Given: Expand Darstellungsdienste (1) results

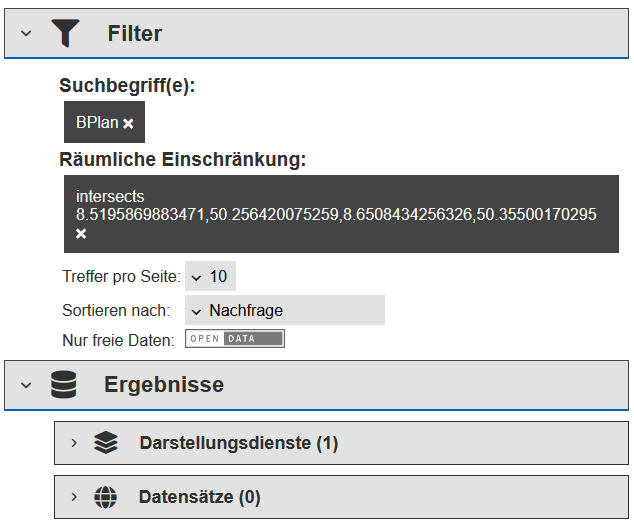Looking at the screenshot, I should pos(74,443).
